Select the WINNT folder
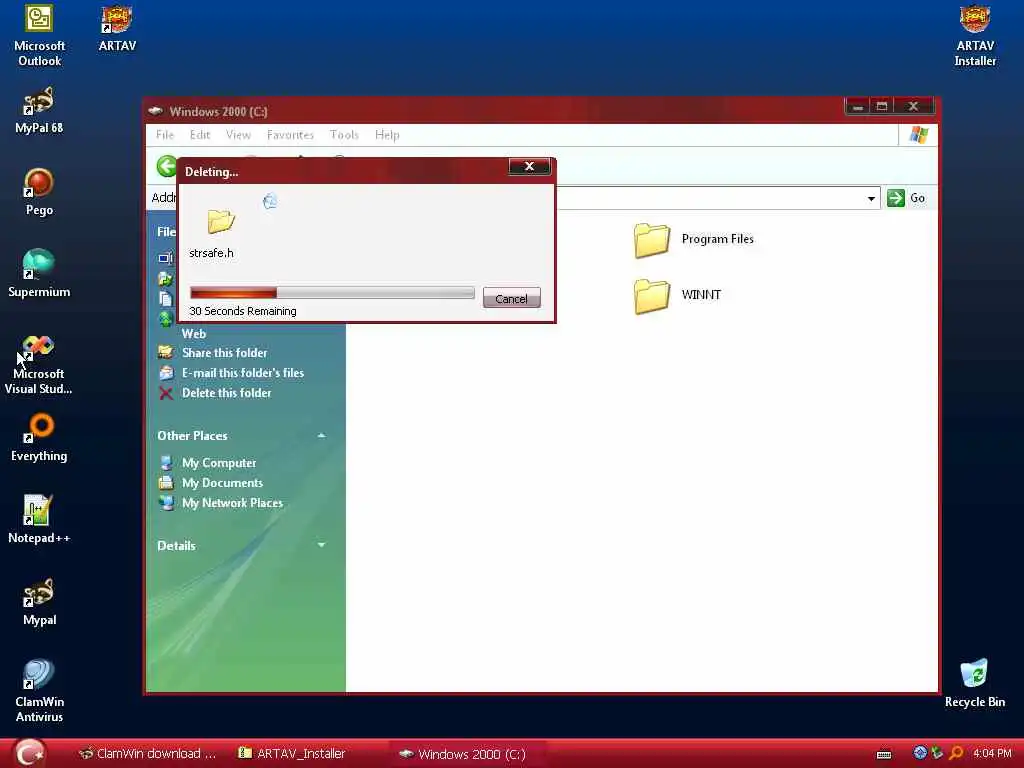Image resolution: width=1024 pixels, height=768 pixels. (677, 295)
